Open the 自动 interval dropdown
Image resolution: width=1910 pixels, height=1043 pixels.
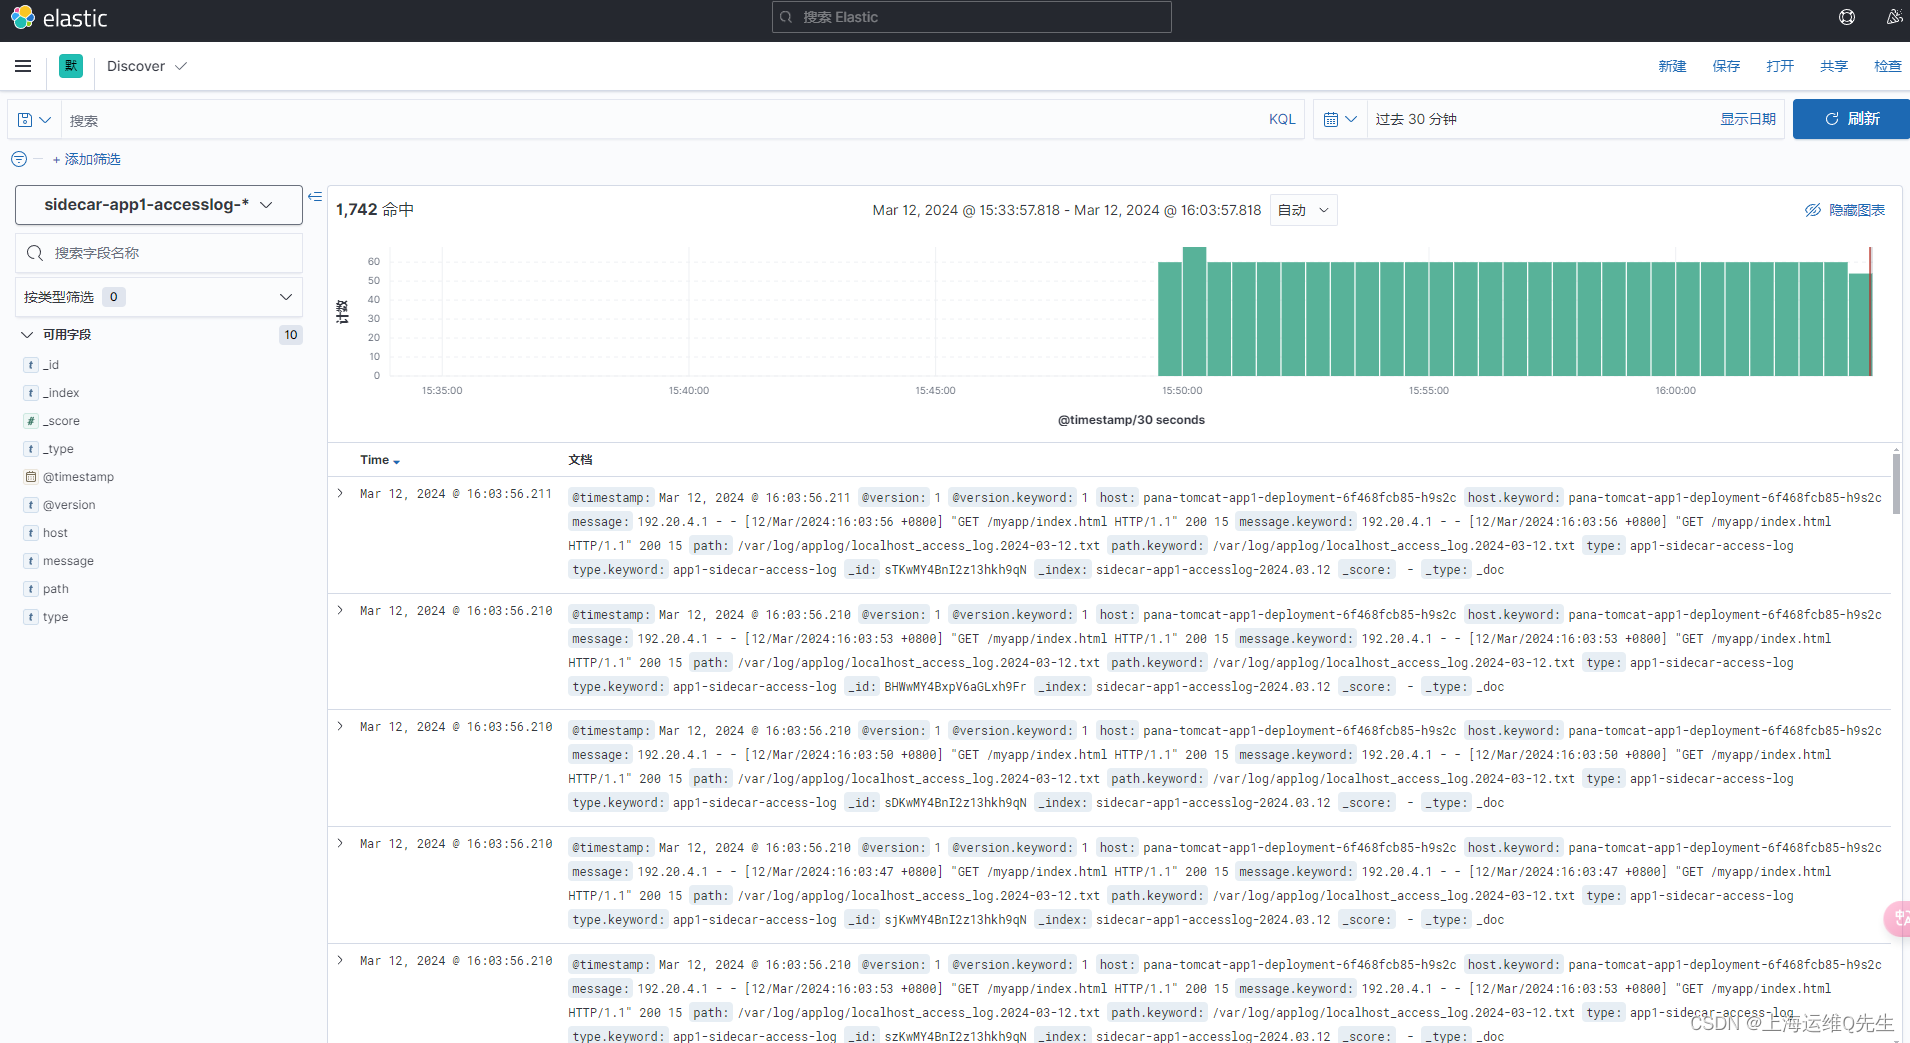[1303, 210]
